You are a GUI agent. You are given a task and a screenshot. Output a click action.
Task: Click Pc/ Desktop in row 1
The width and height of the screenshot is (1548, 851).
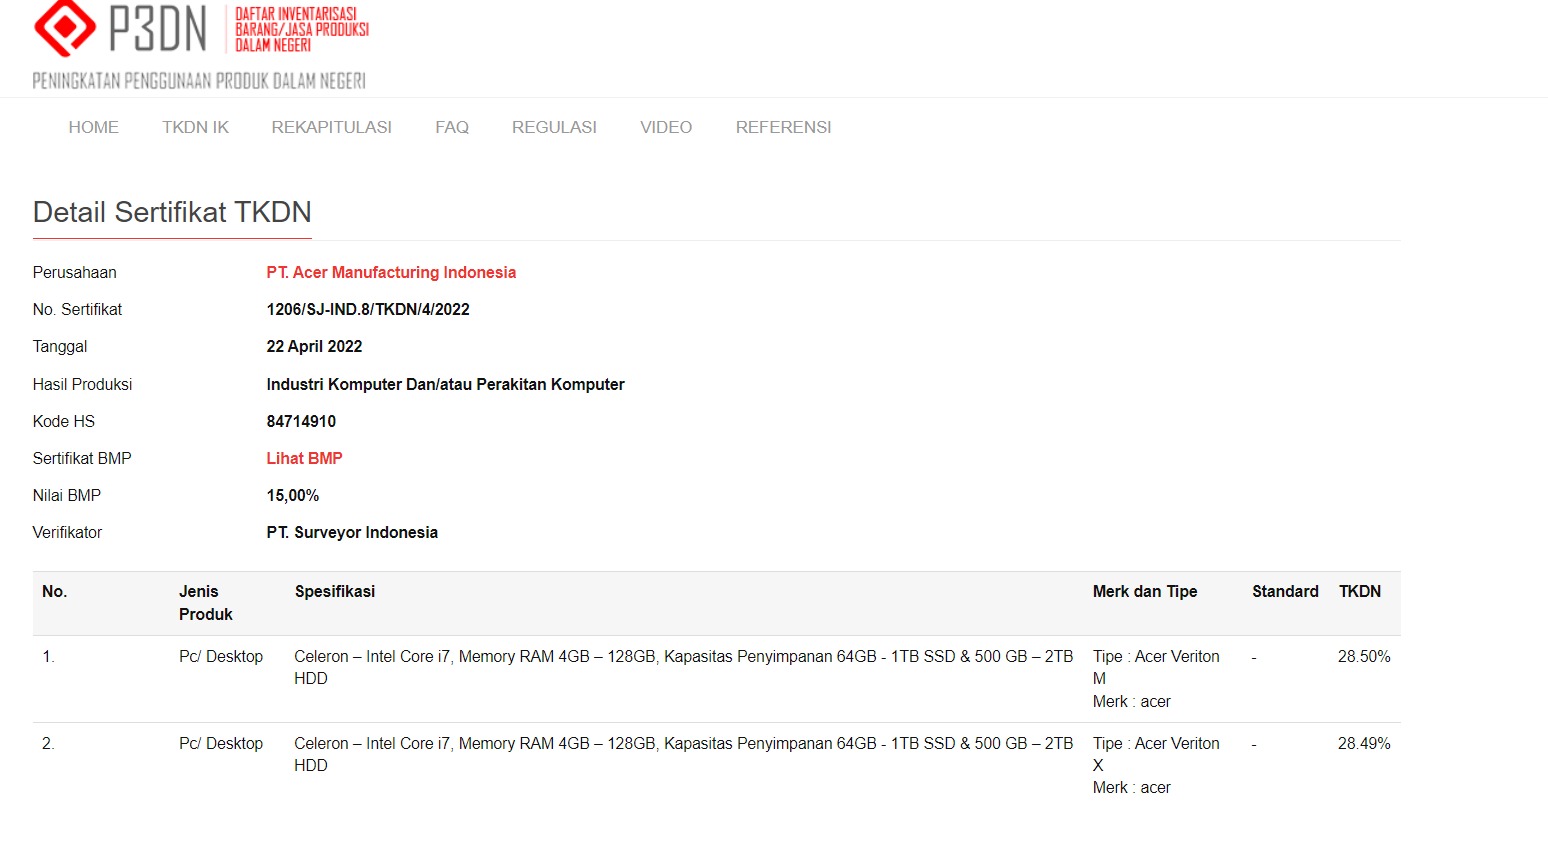tap(221, 656)
